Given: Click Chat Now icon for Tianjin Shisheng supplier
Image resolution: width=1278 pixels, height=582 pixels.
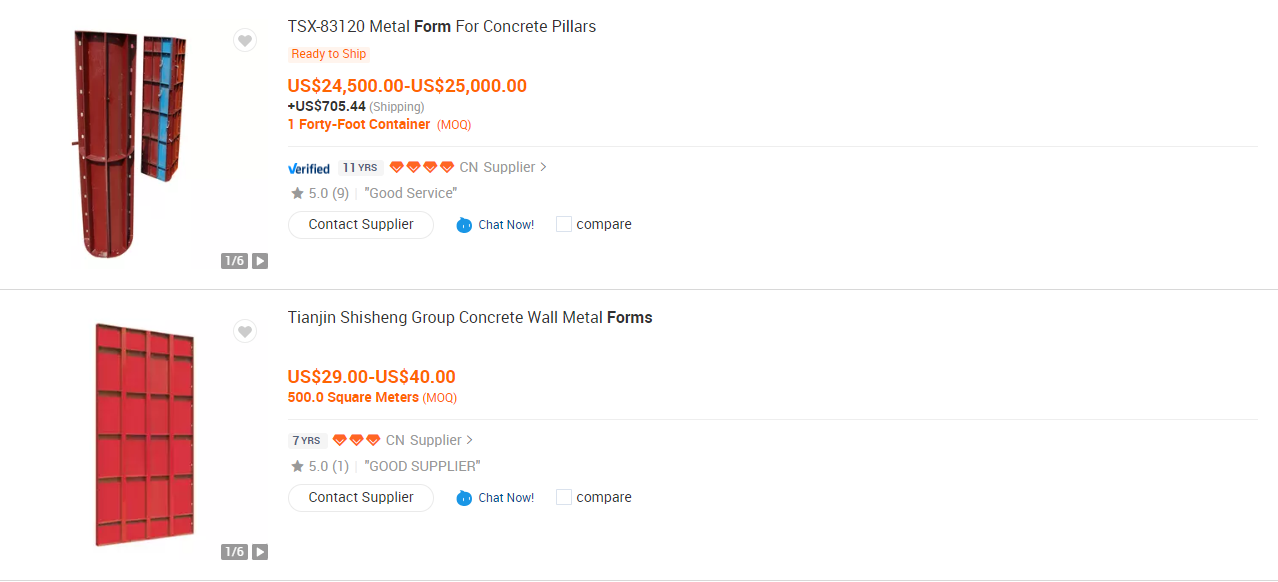Looking at the screenshot, I should (x=464, y=498).
